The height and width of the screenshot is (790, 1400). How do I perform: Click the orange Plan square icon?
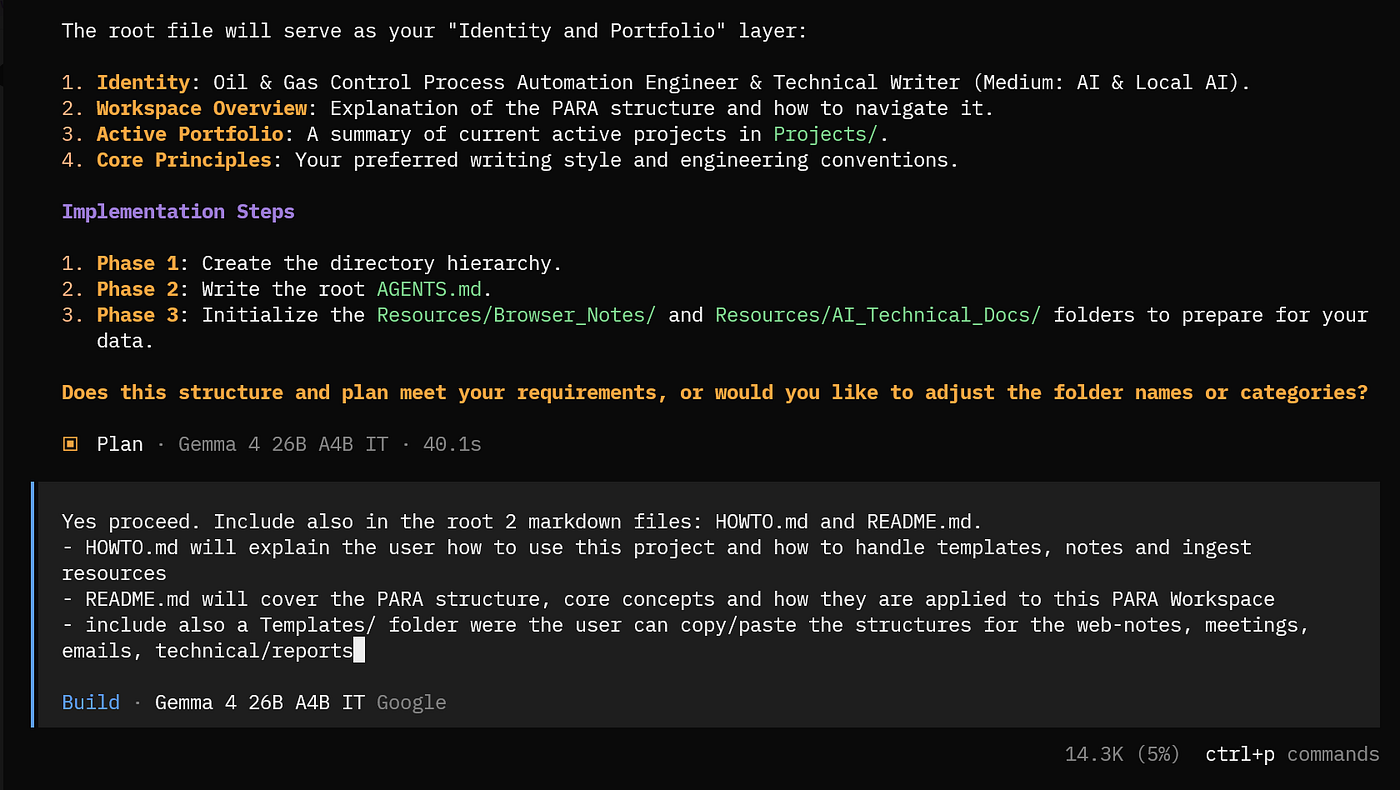pos(70,444)
